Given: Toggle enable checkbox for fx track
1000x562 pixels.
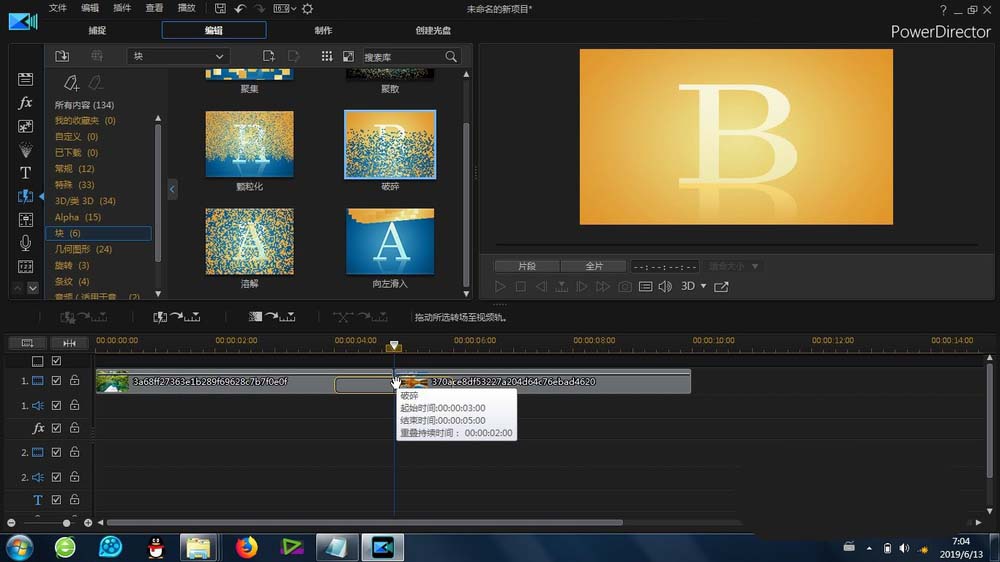Looking at the screenshot, I should (56, 427).
